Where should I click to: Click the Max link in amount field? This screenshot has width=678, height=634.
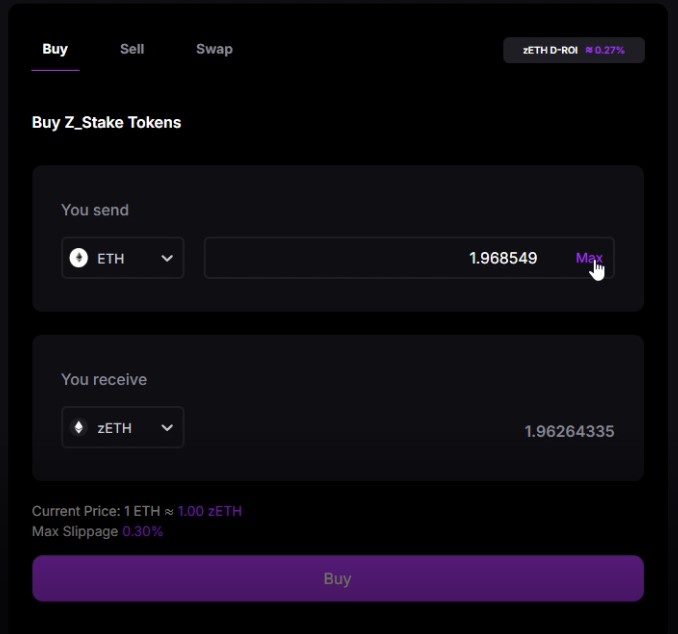point(588,258)
